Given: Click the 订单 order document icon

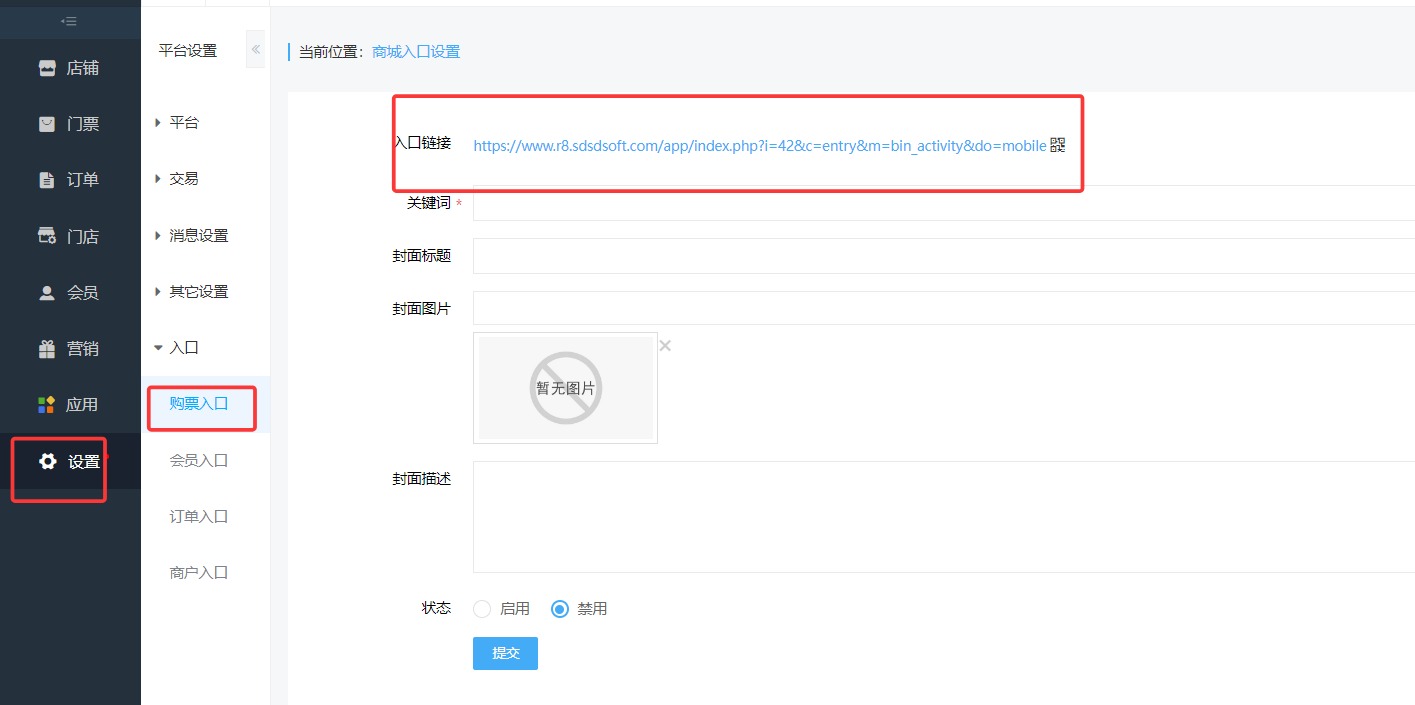Looking at the screenshot, I should (47, 180).
